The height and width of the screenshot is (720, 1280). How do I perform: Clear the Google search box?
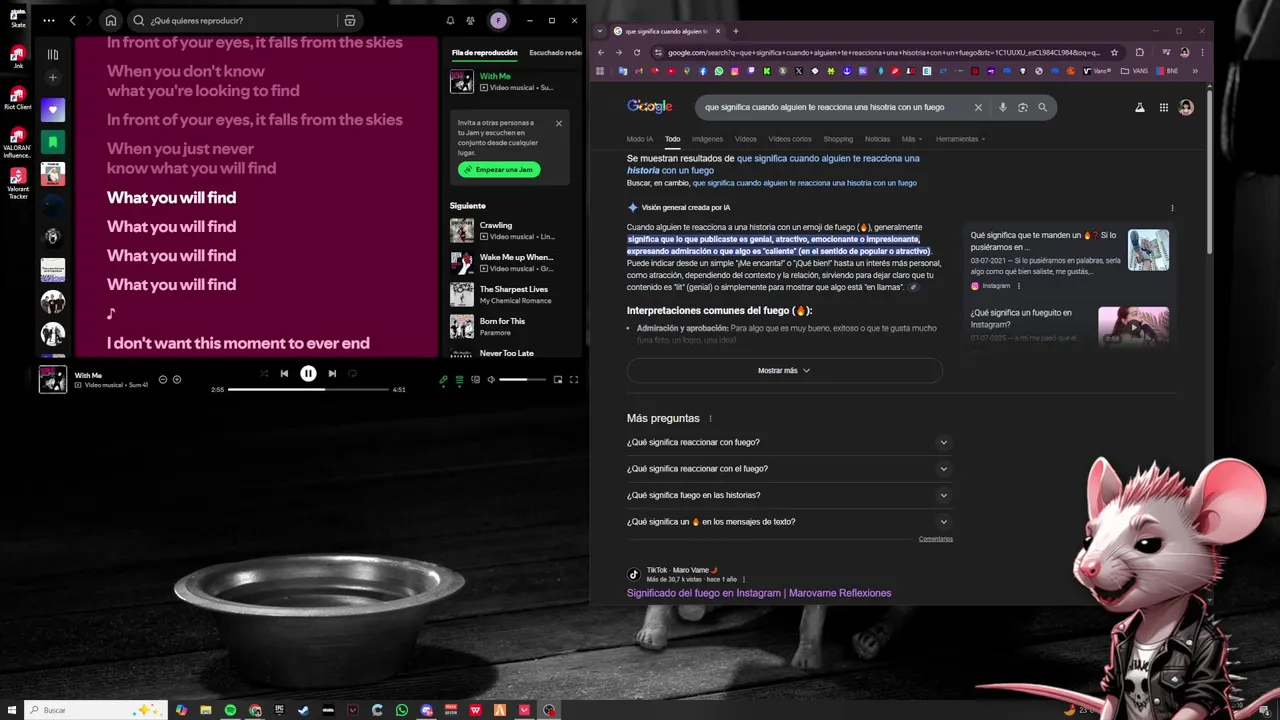(x=978, y=107)
